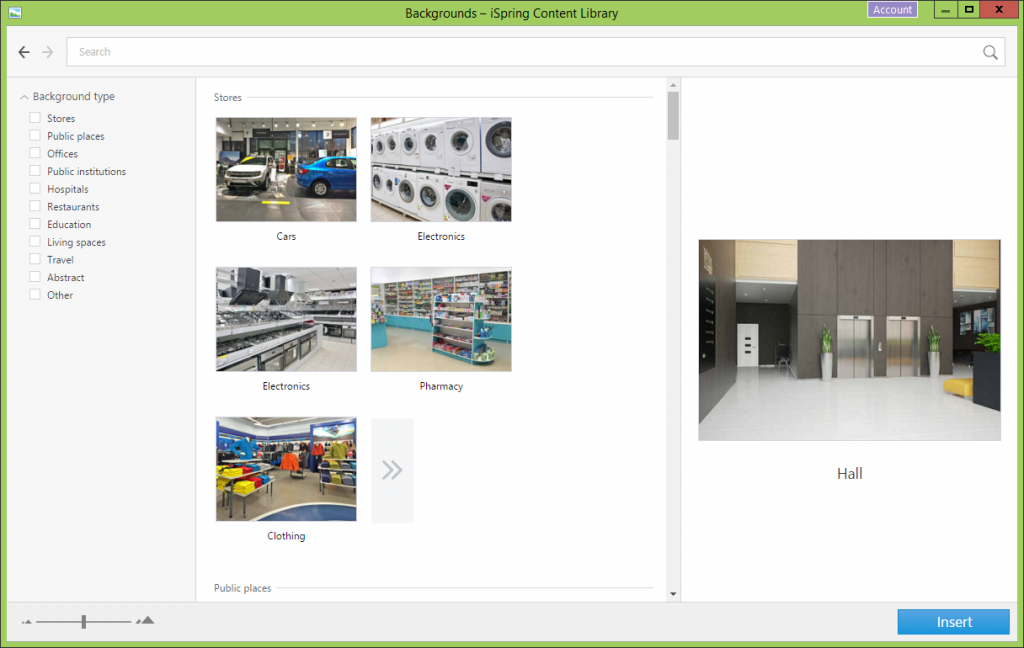Enable the Travel category filter
Viewport: 1024px width, 648px height.
[x=33, y=259]
